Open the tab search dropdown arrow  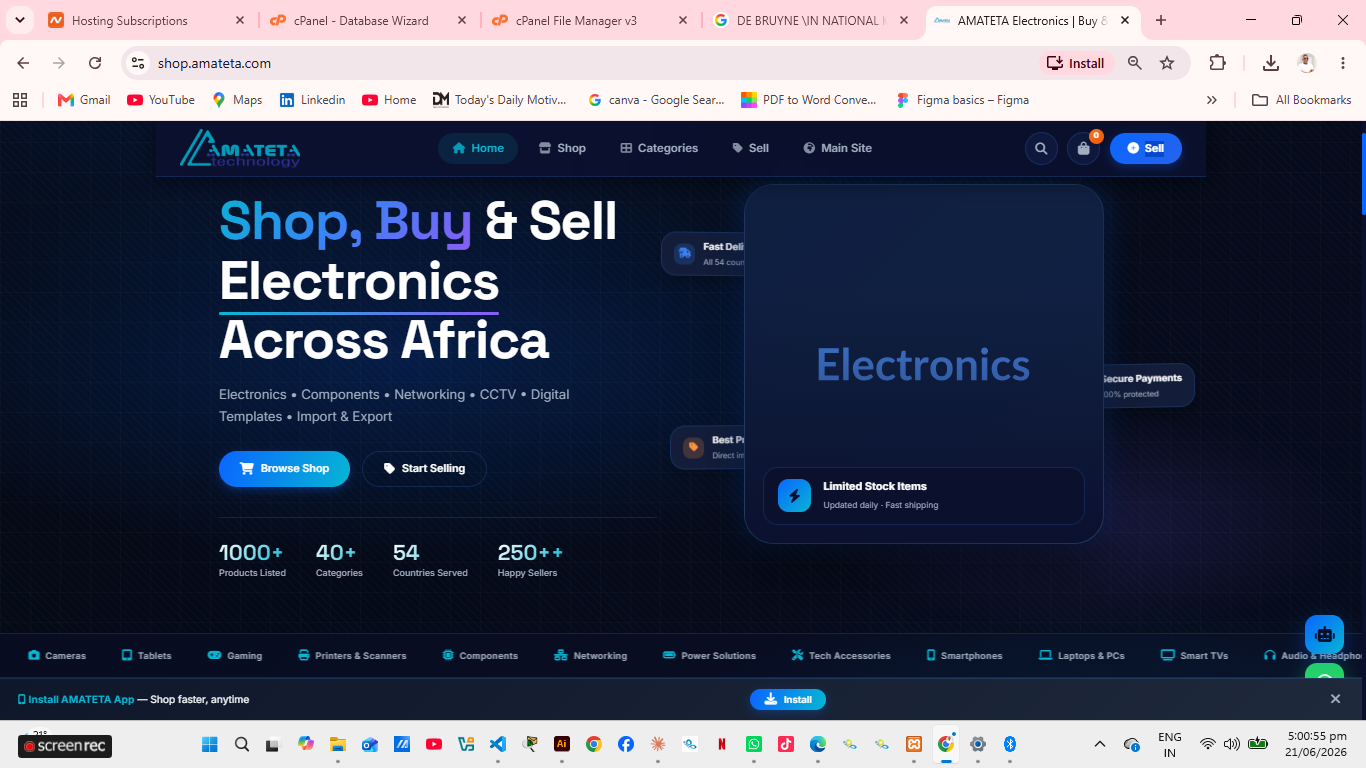pyautogui.click(x=19, y=20)
